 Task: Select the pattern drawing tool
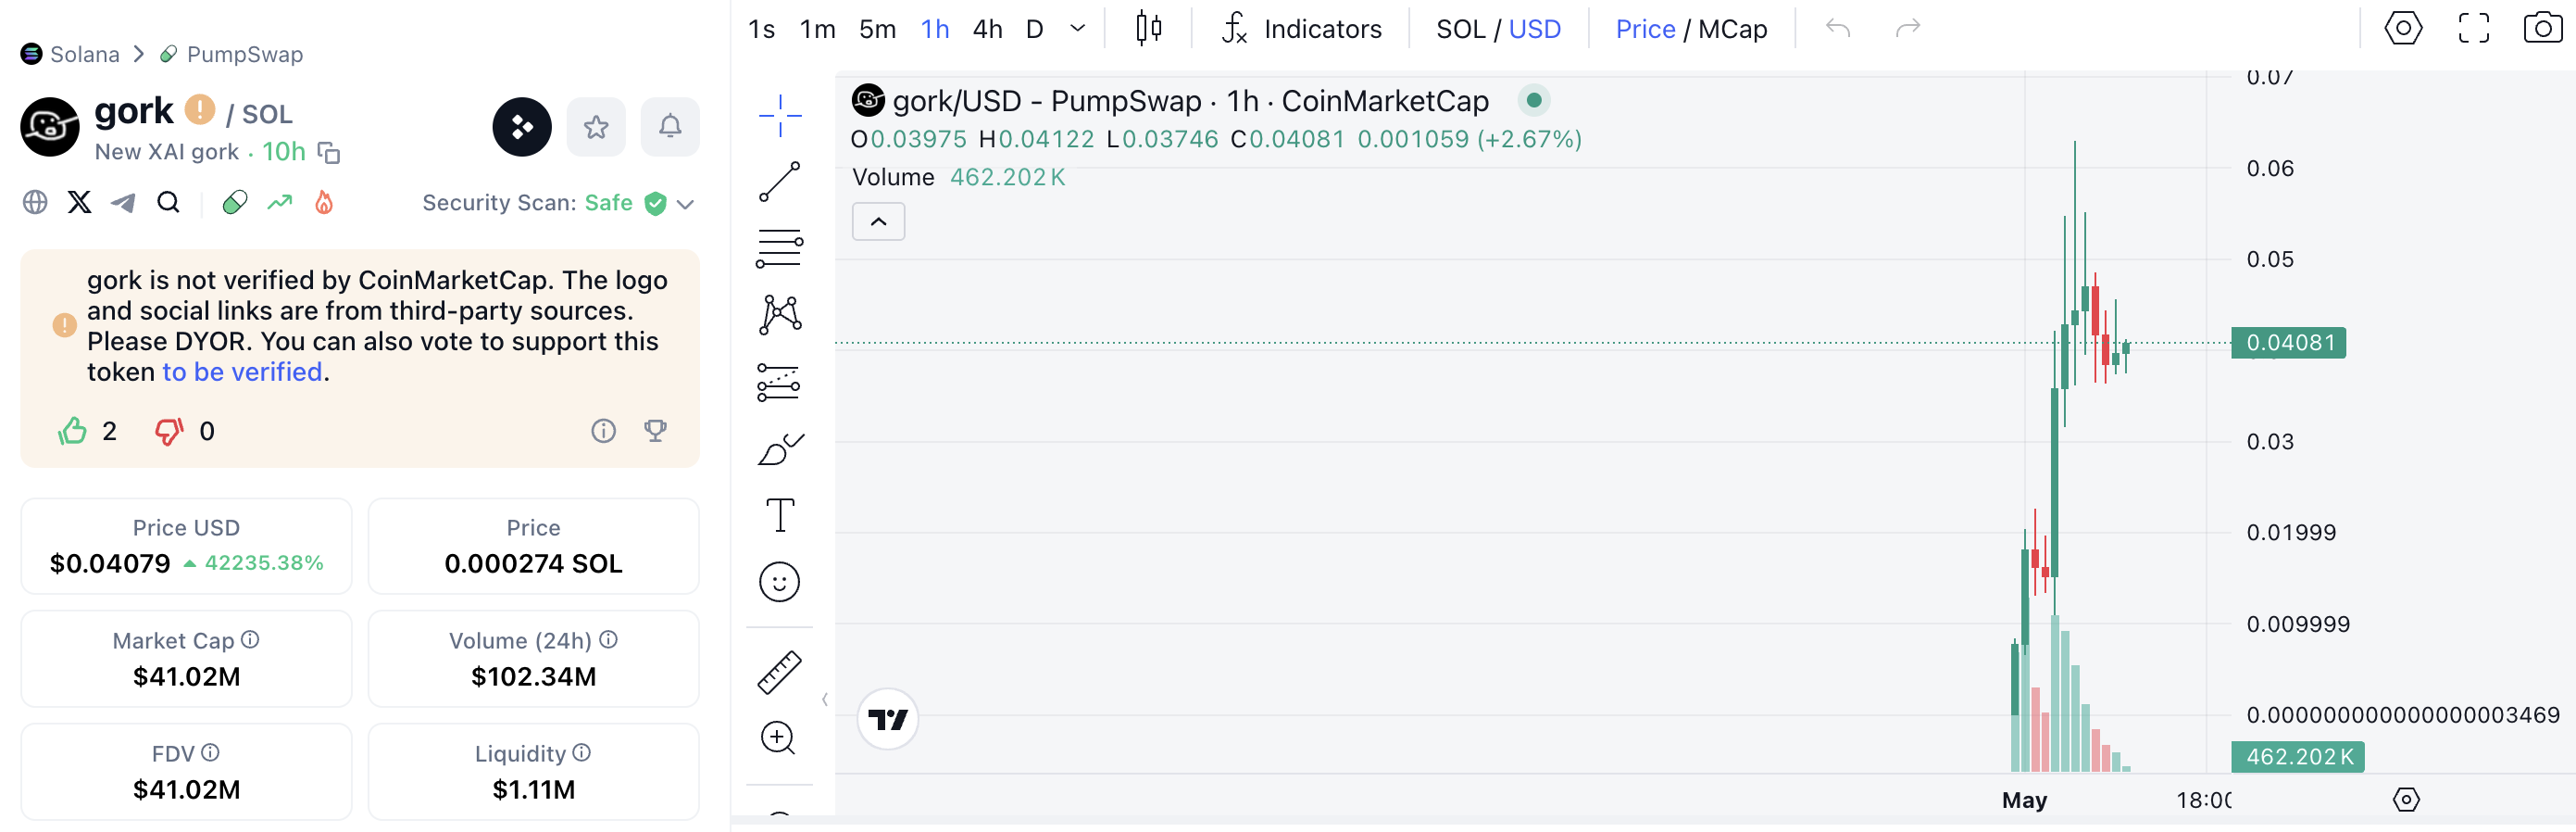(x=780, y=315)
